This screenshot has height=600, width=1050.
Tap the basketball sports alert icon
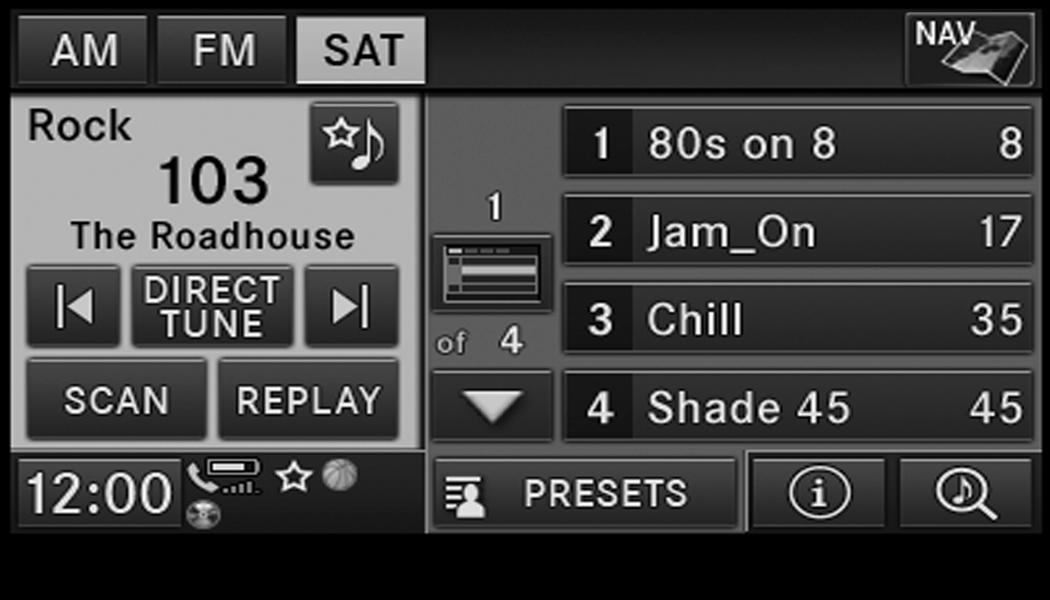tap(340, 475)
